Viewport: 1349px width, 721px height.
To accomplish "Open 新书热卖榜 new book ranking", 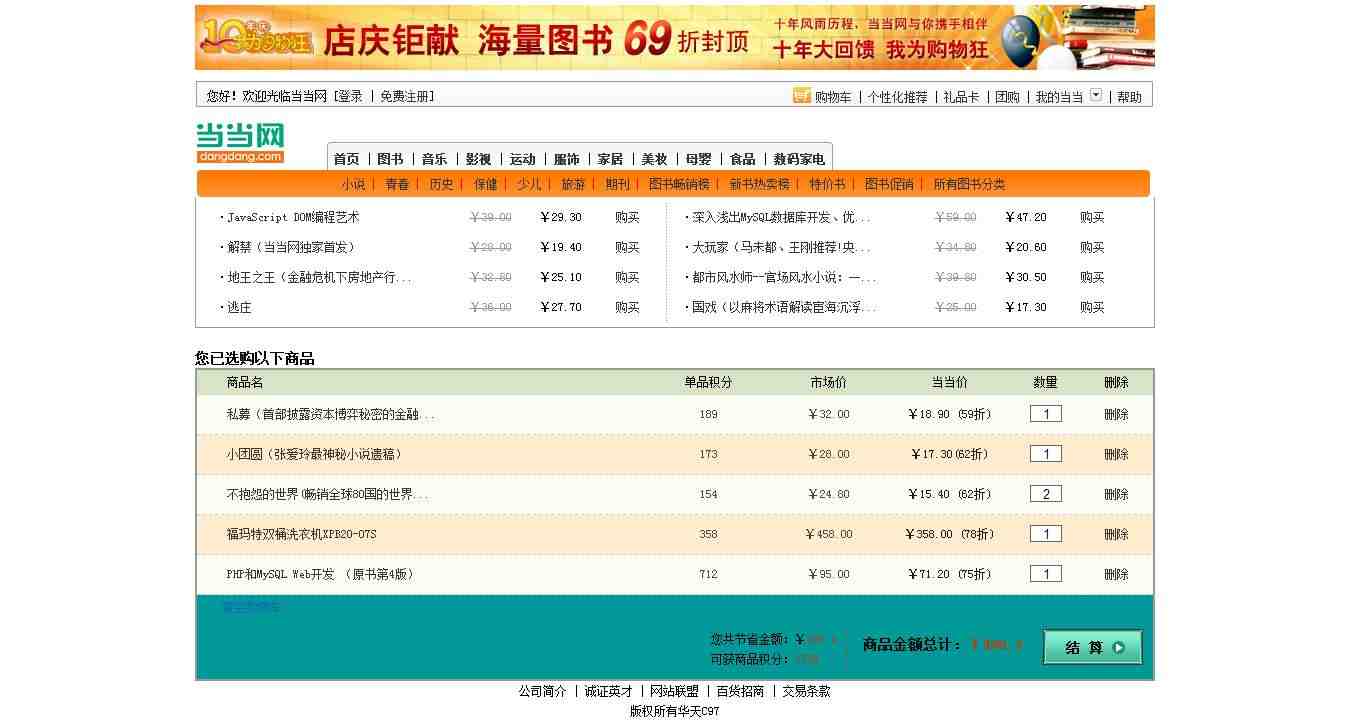I will coord(759,184).
